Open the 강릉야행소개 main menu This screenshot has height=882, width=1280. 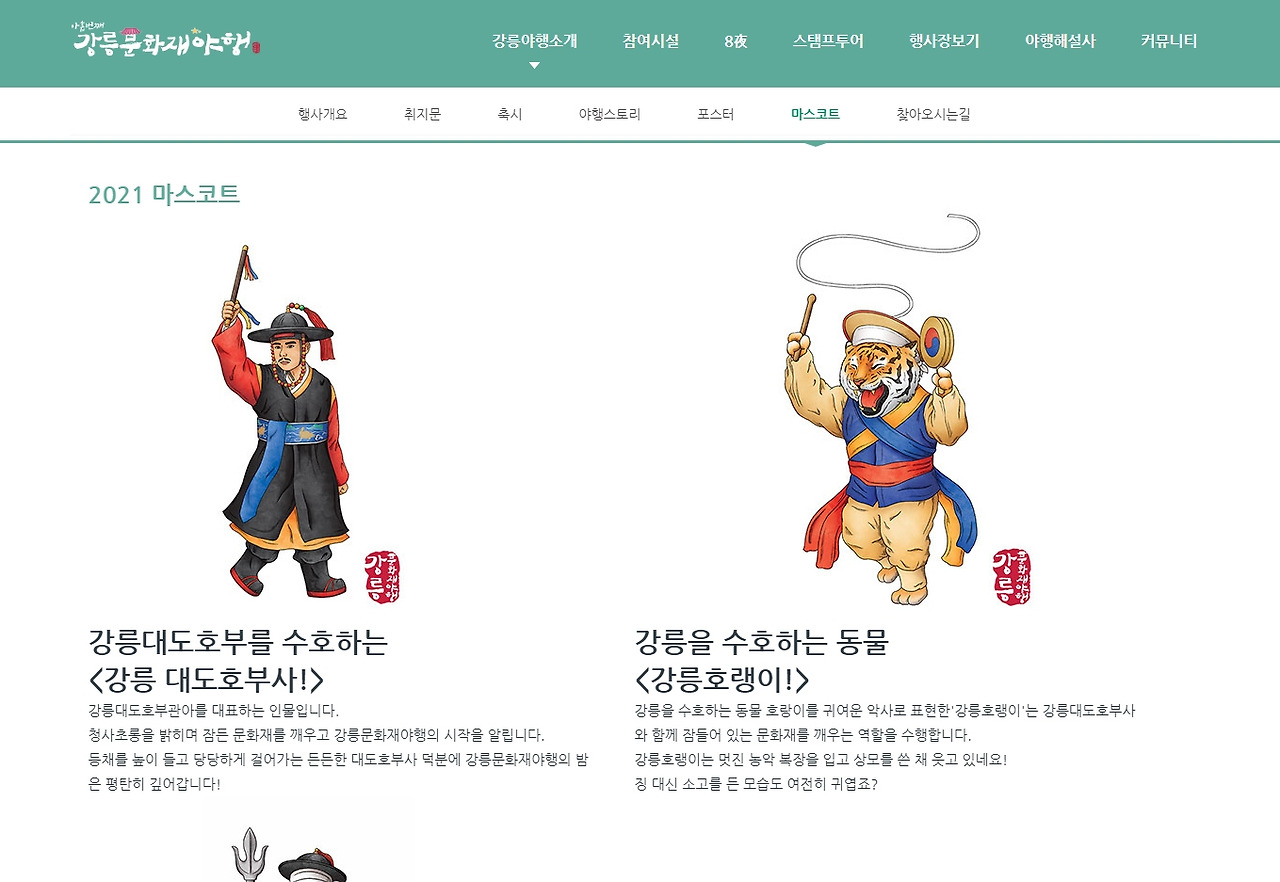click(x=534, y=41)
